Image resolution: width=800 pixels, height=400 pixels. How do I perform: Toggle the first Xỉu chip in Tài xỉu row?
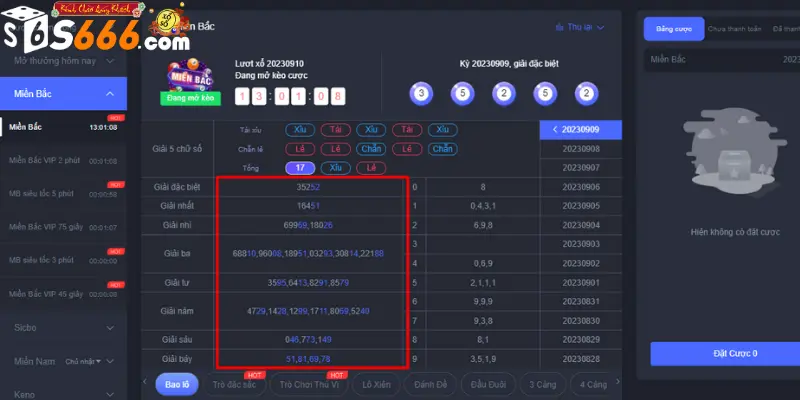[x=301, y=130]
